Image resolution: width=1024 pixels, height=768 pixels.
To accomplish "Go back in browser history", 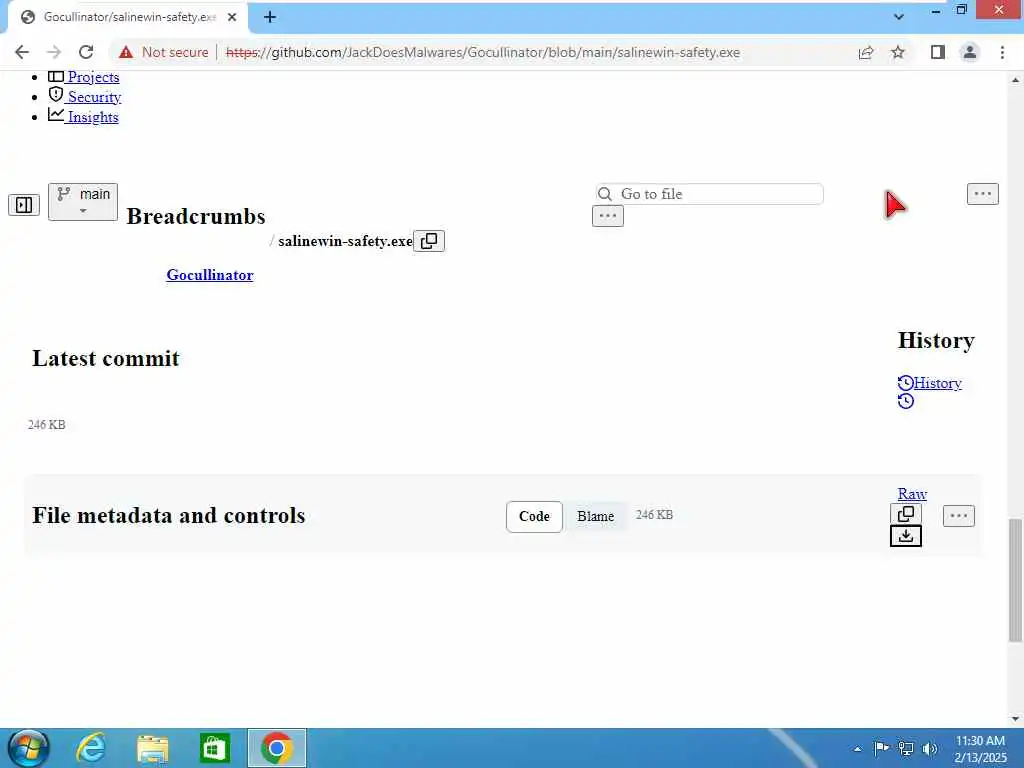I will tap(22, 52).
